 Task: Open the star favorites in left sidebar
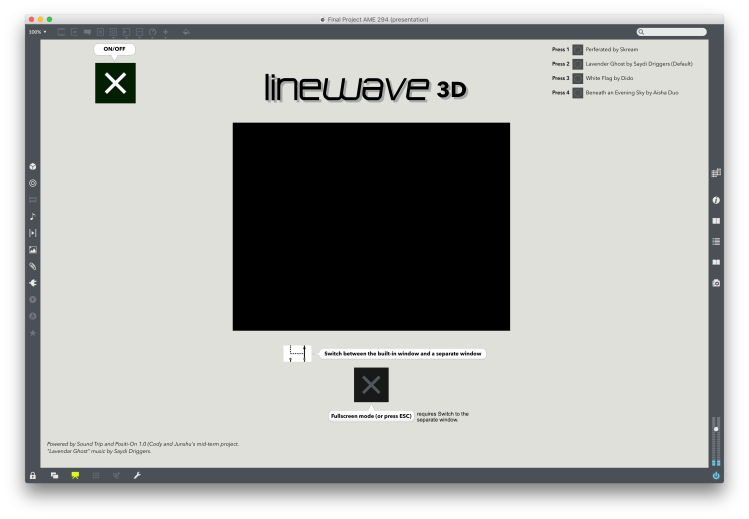32,333
